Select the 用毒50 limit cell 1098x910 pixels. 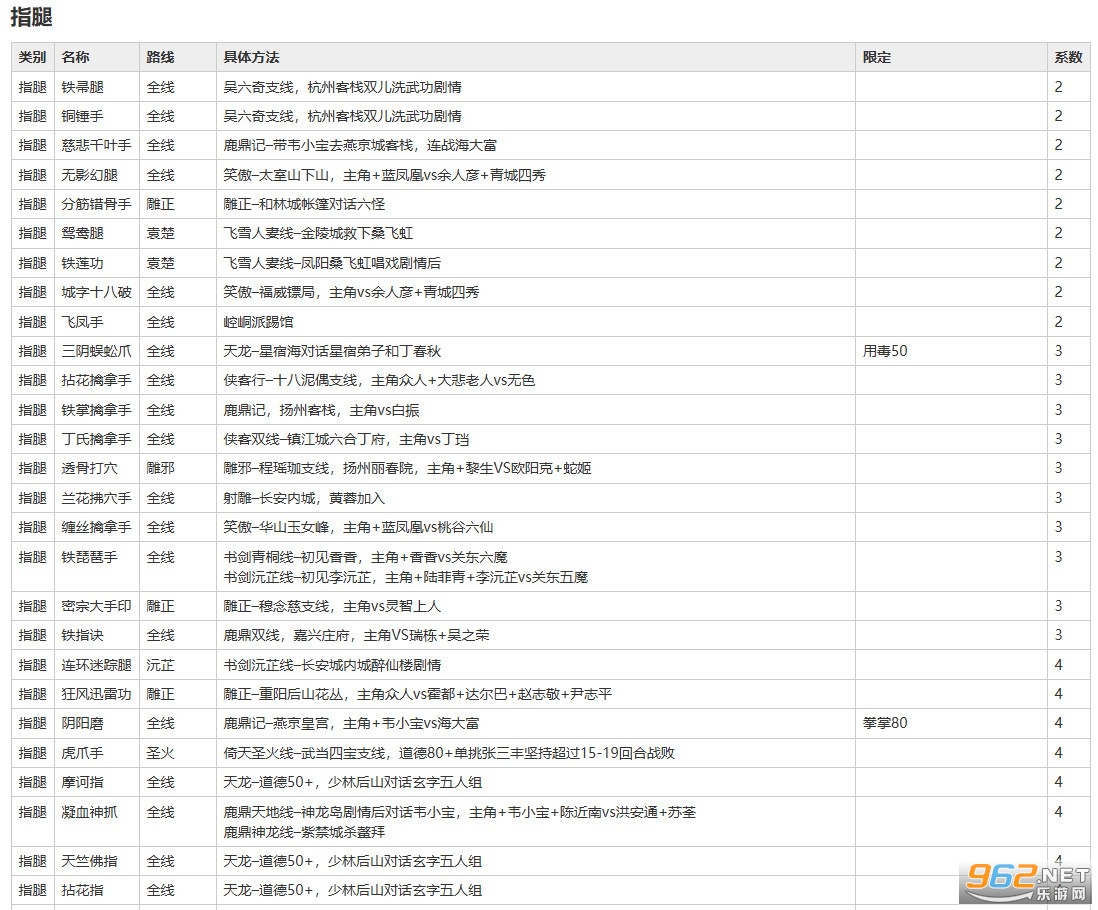pyautogui.click(x=952, y=351)
